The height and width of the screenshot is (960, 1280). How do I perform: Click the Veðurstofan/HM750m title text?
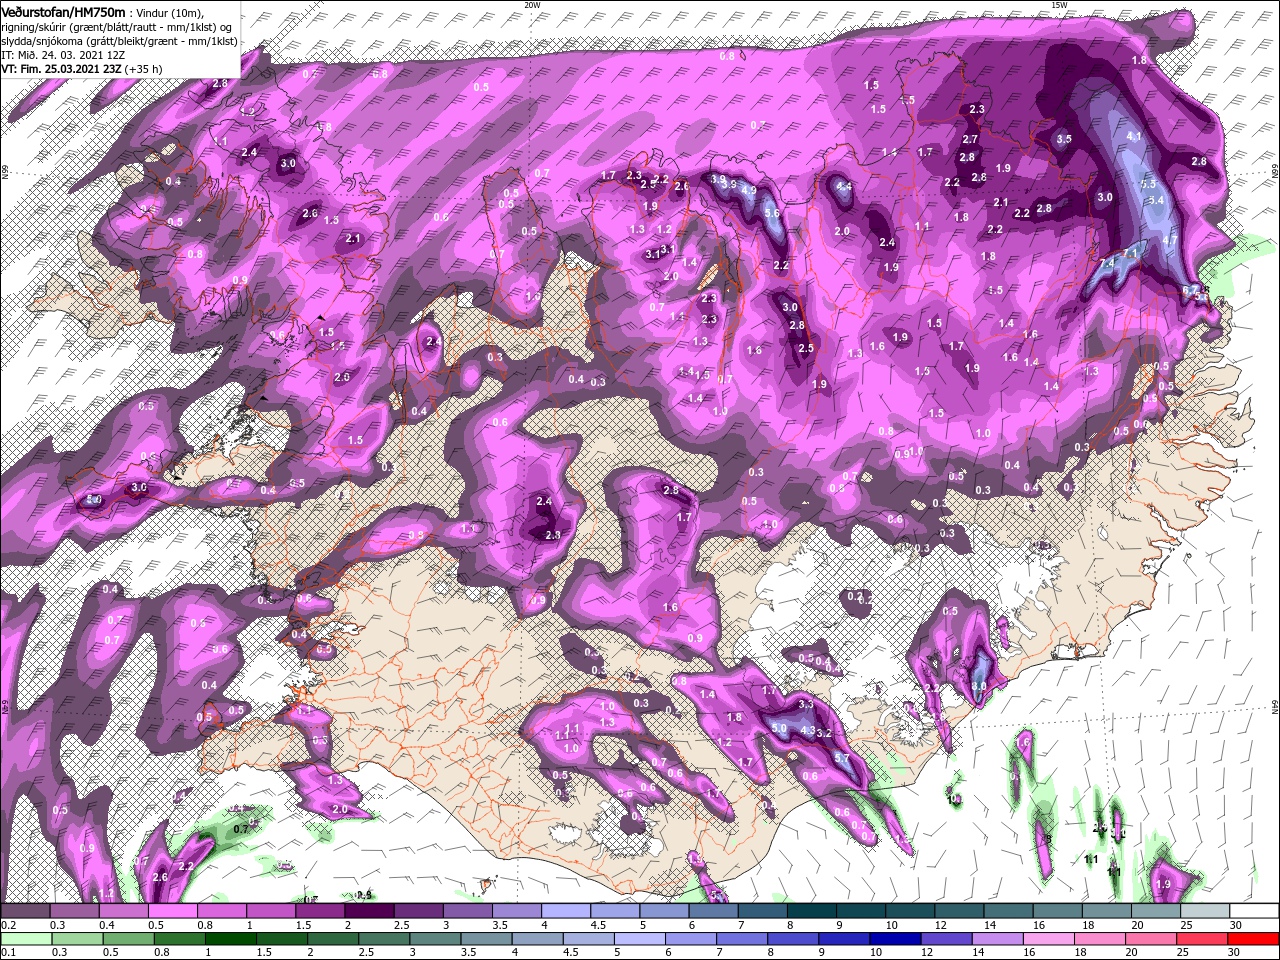point(63,11)
